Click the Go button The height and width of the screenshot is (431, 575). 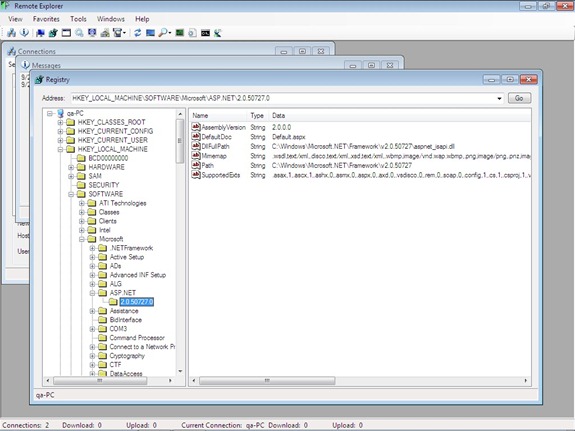tap(519, 98)
